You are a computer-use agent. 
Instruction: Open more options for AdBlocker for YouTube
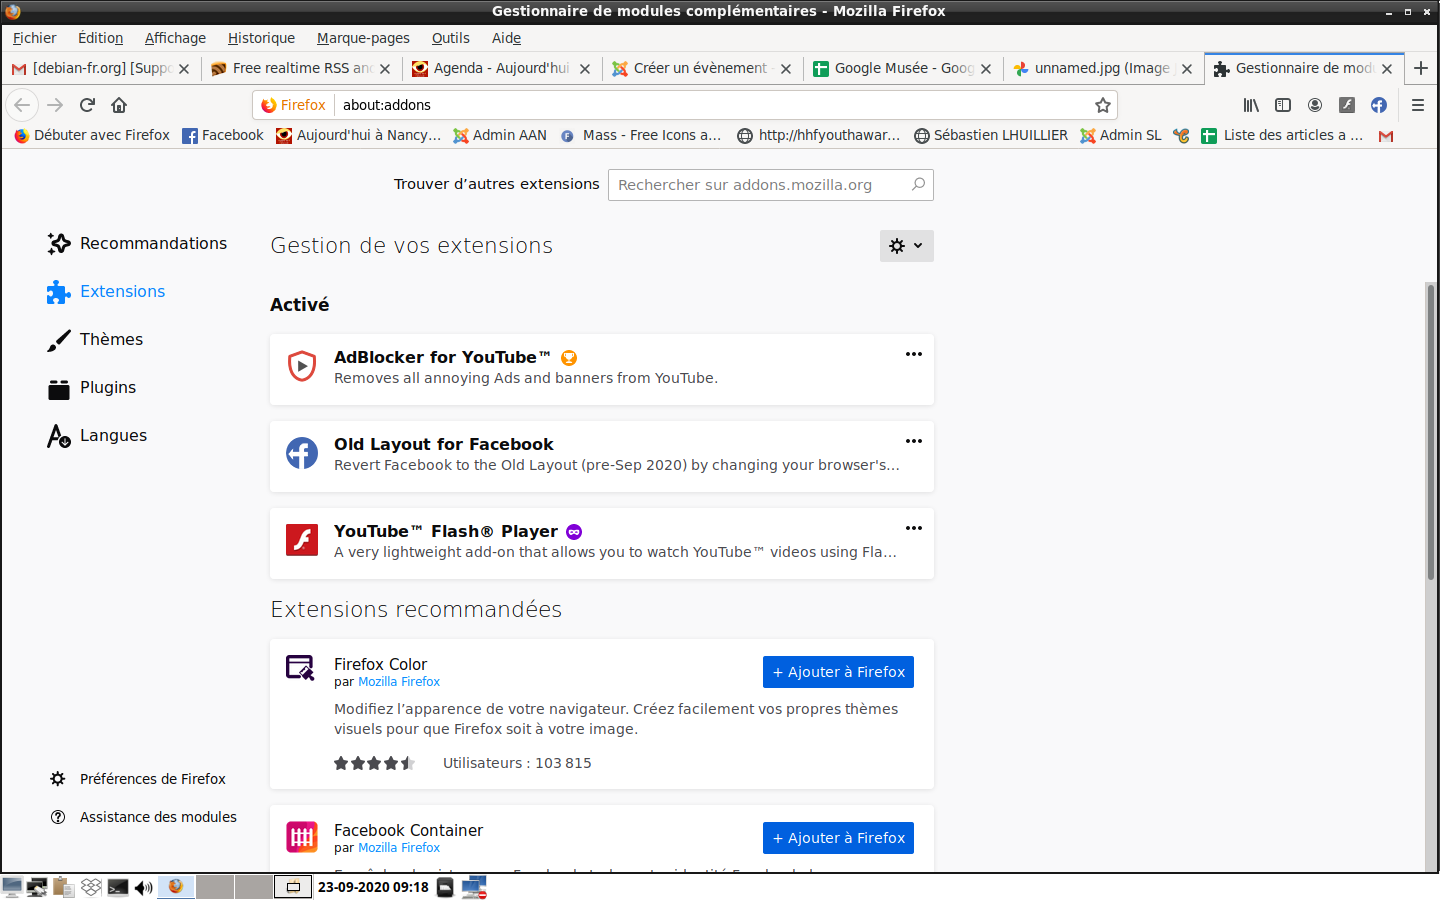pos(914,354)
